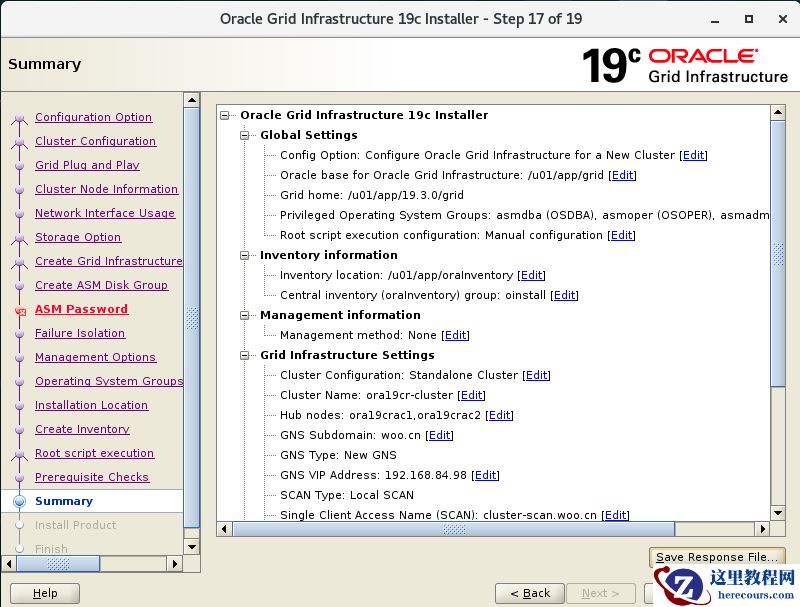
Task: Go to Installation Location step
Action: [91, 404]
